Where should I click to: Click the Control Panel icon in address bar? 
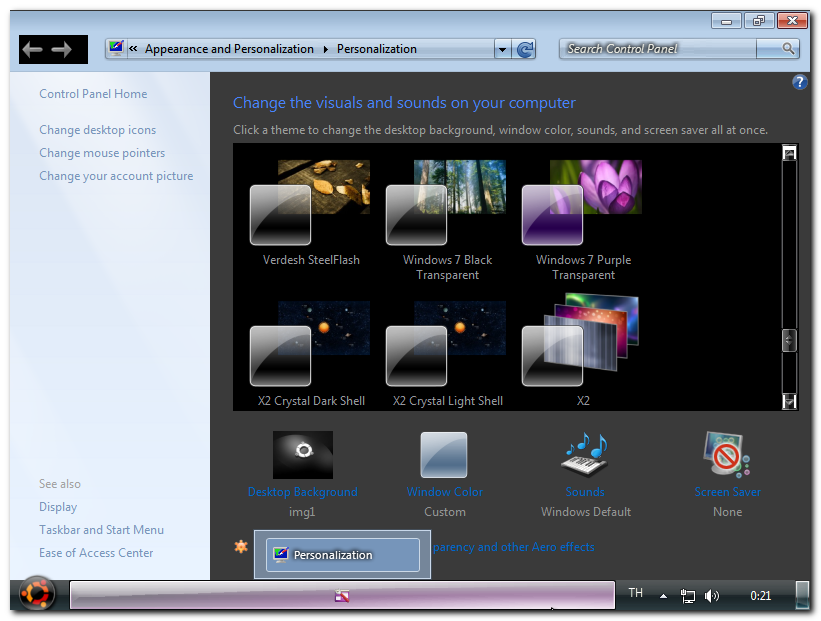[x=116, y=49]
